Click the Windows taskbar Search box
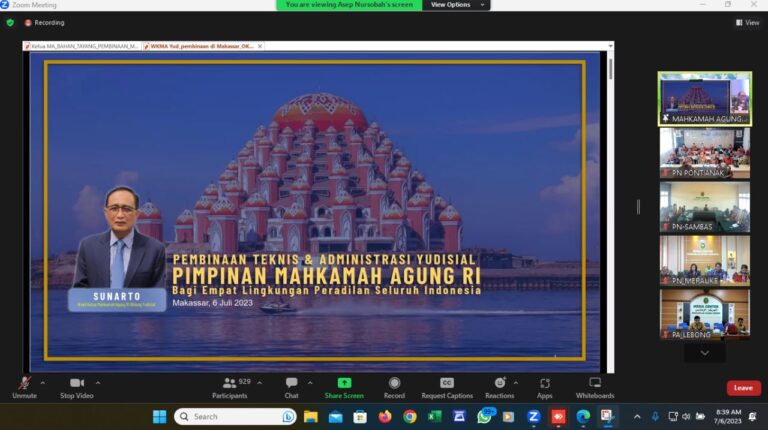The width and height of the screenshot is (768, 430). (x=235, y=416)
